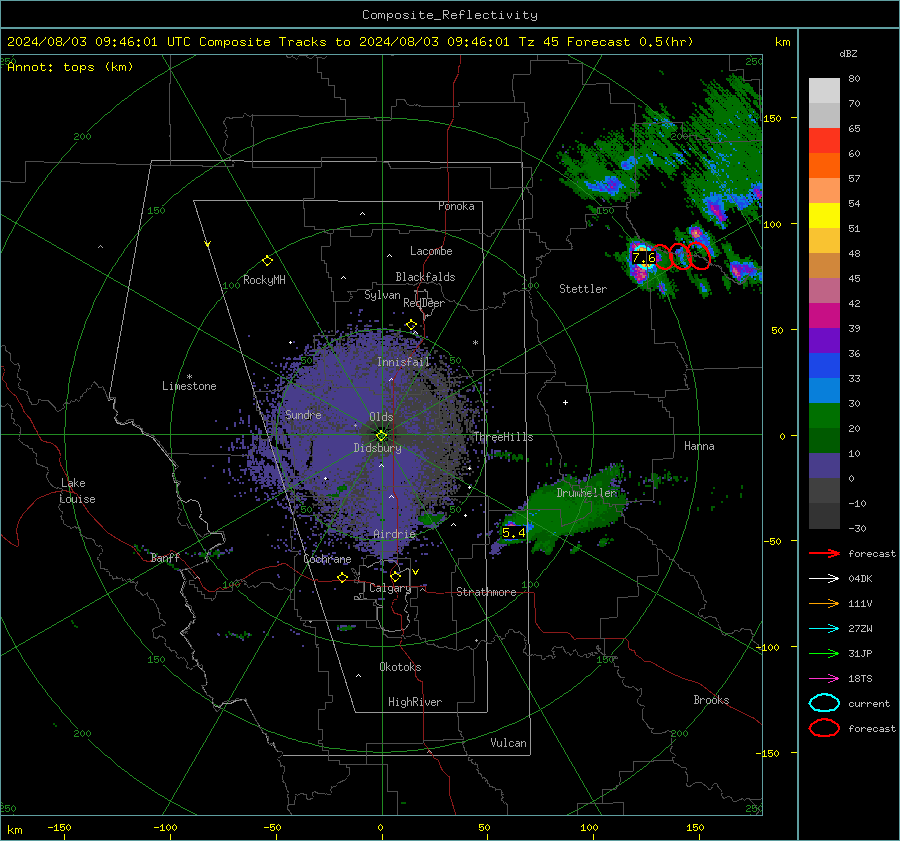Click the Okotoks town label
900x841 pixels.
pyautogui.click(x=400, y=666)
